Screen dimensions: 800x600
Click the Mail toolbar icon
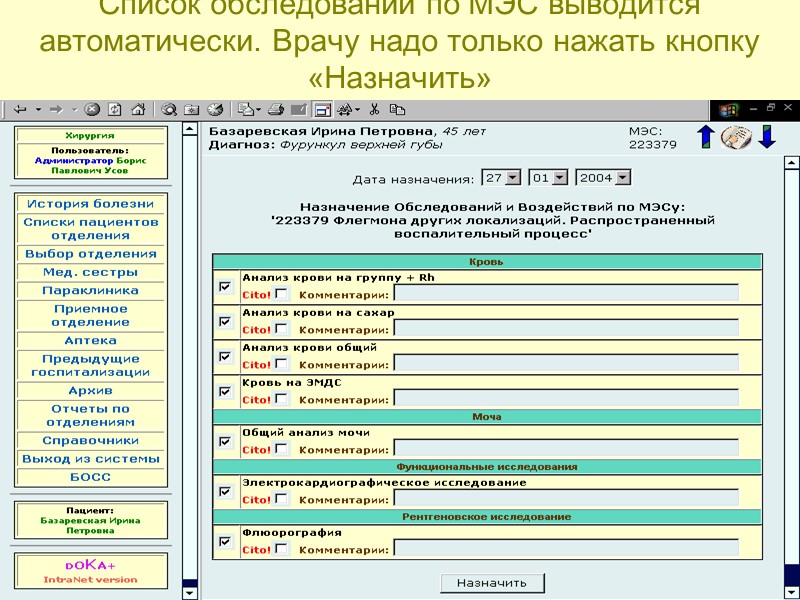[x=246, y=109]
